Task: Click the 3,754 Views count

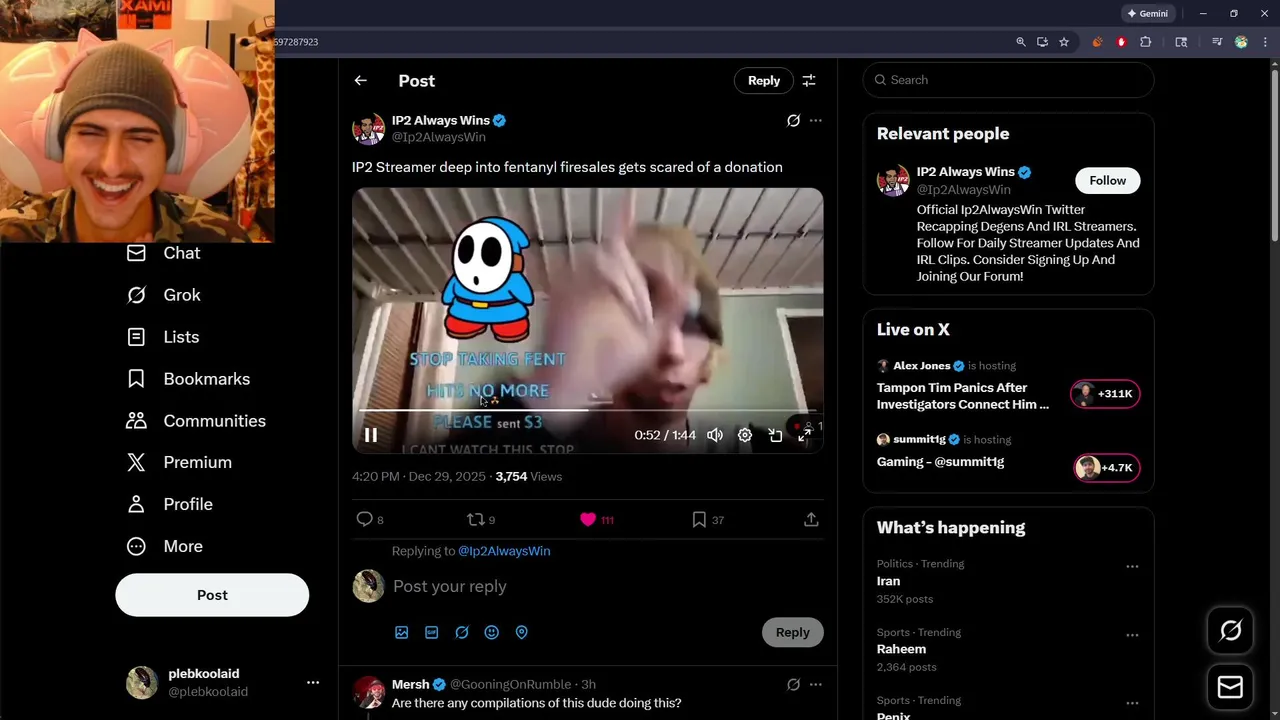Action: 528,477
